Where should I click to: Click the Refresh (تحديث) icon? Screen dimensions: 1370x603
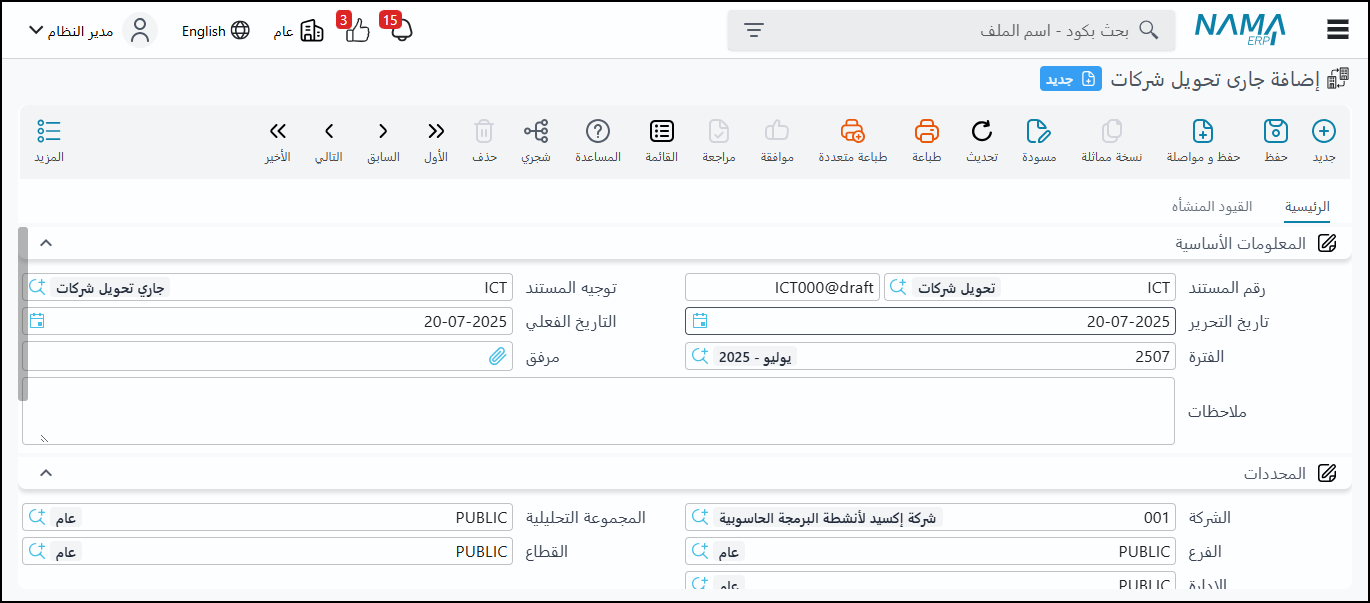982,132
